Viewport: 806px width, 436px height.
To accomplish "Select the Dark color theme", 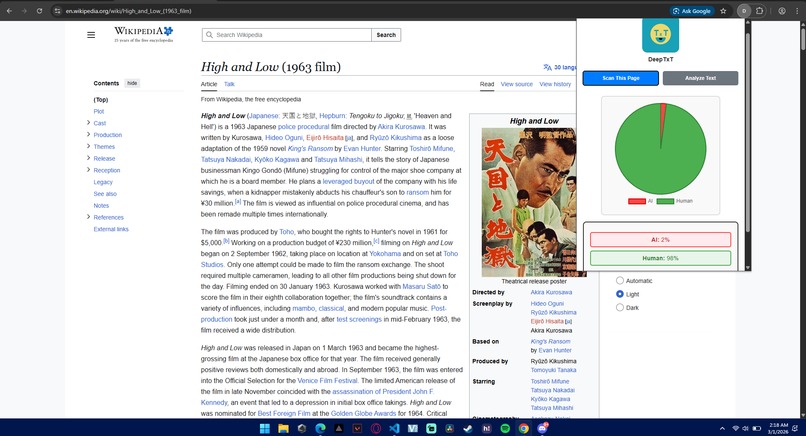I will (x=620, y=307).
